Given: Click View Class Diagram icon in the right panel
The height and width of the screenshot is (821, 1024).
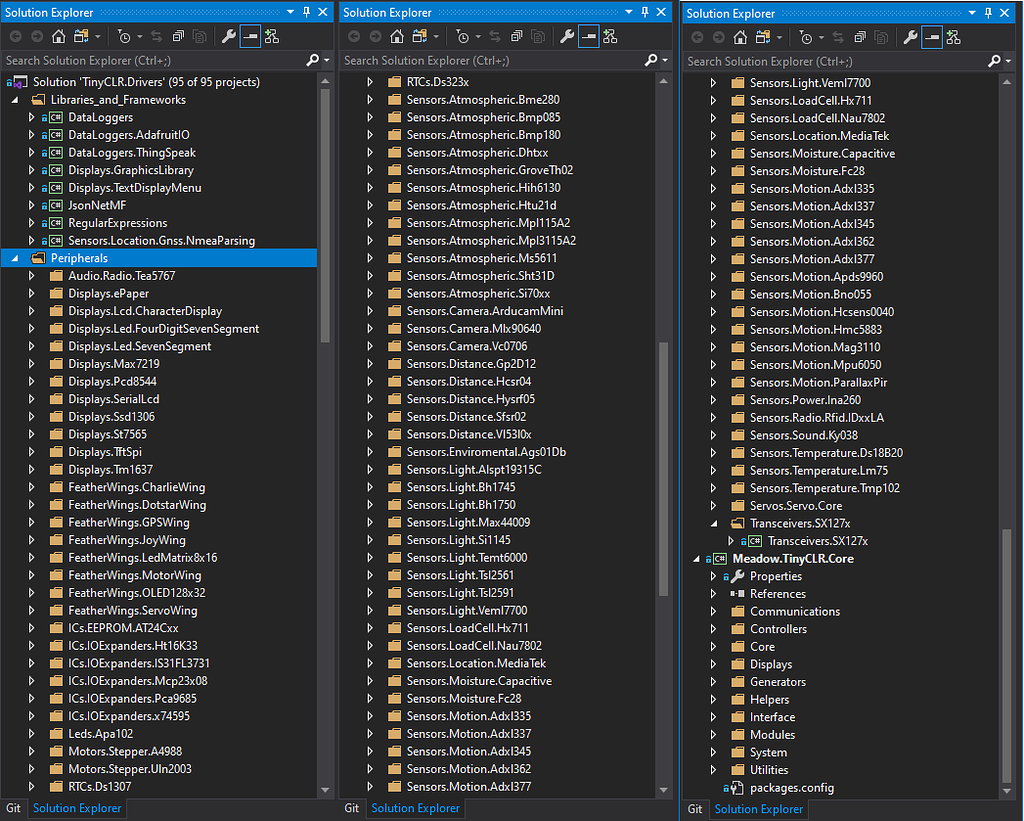Looking at the screenshot, I should tap(953, 38).
